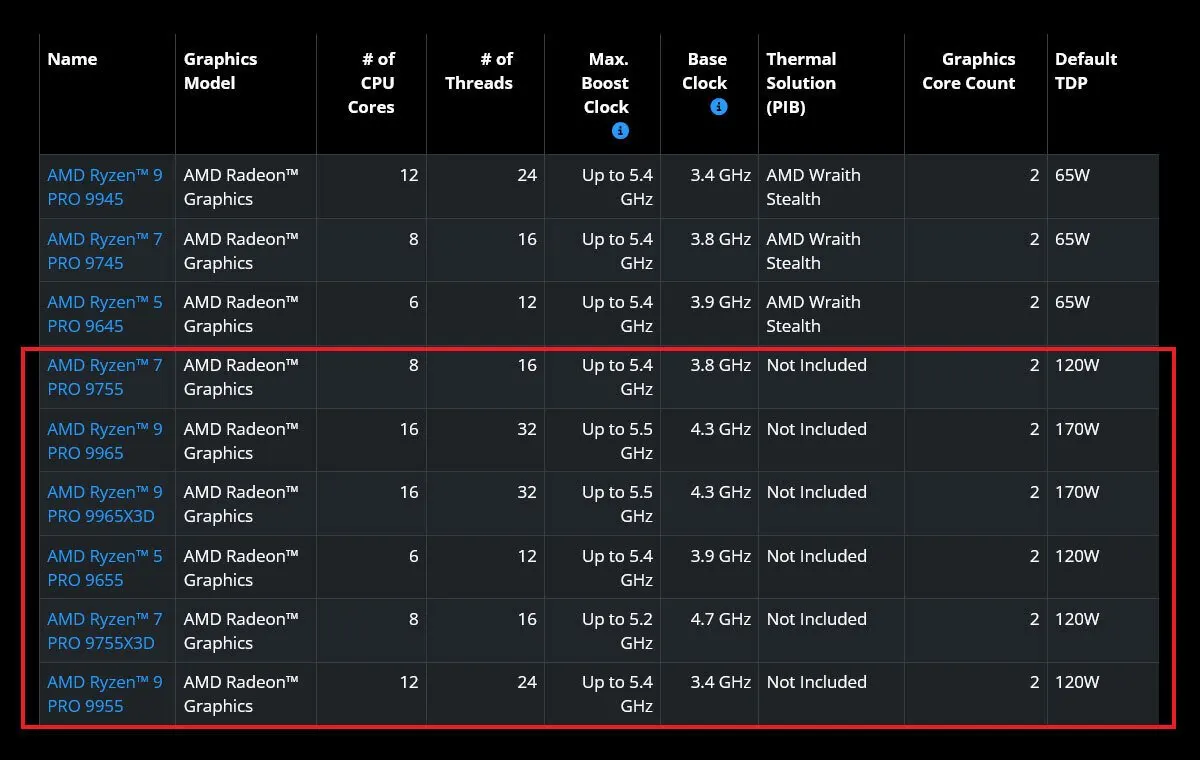Open the AMD Ryzen 7 PRO 9745 link
The height and width of the screenshot is (760, 1200).
tap(104, 251)
